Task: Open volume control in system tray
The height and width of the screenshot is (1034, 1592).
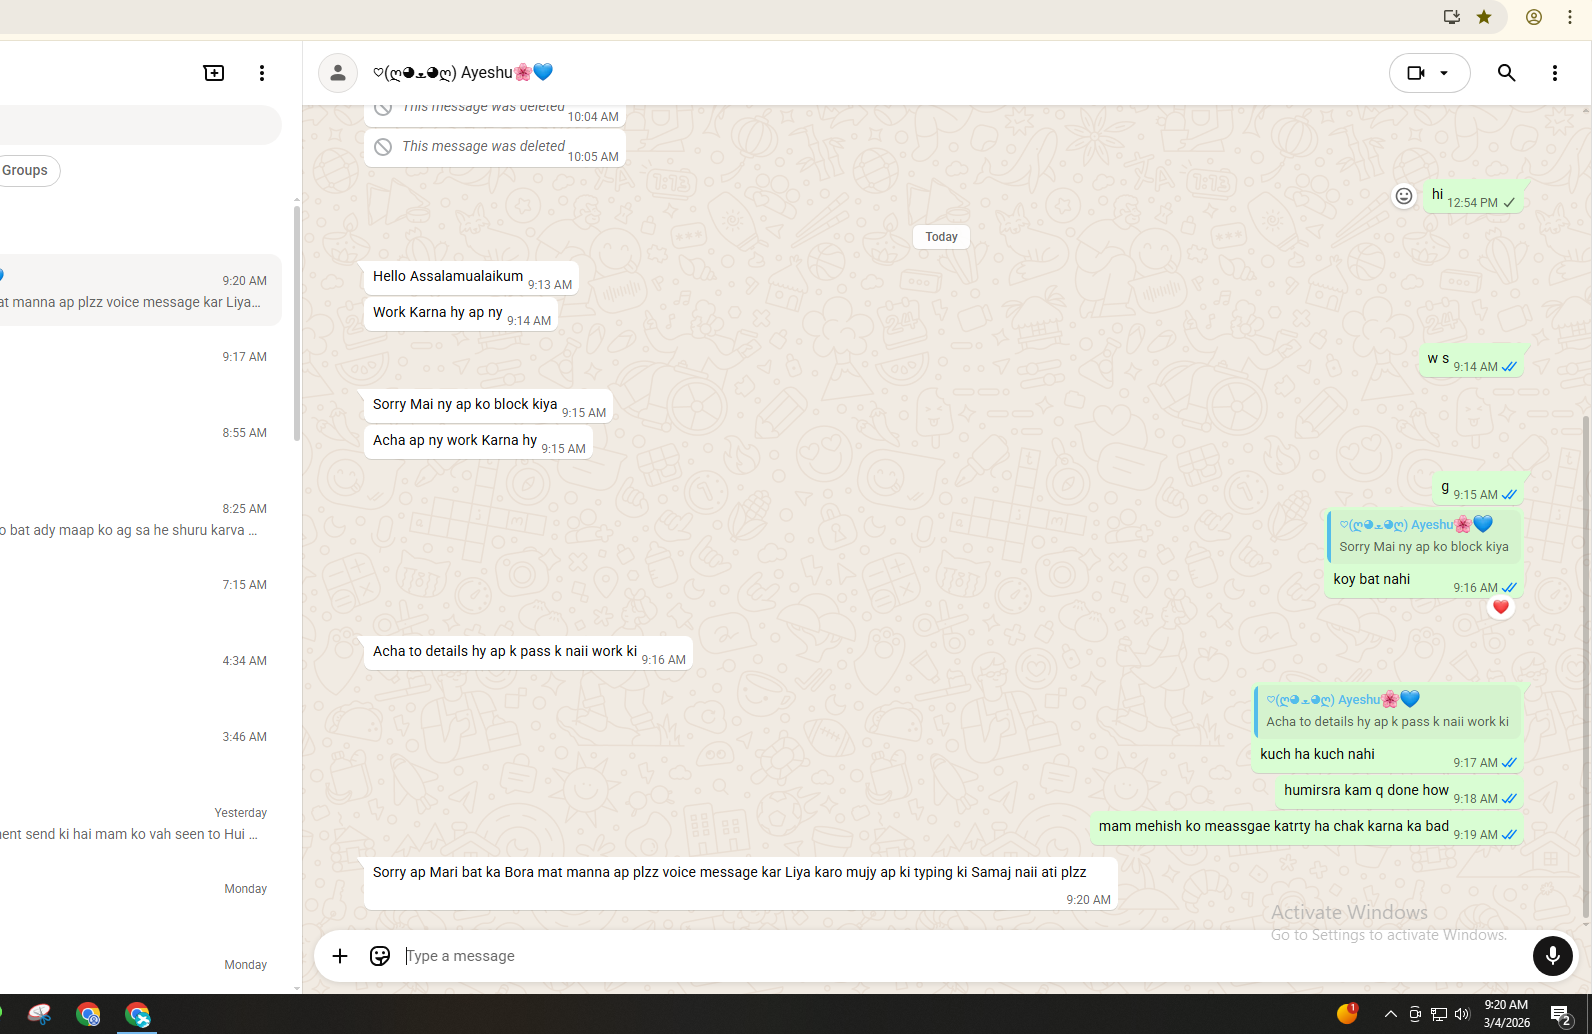Action: (1462, 1014)
